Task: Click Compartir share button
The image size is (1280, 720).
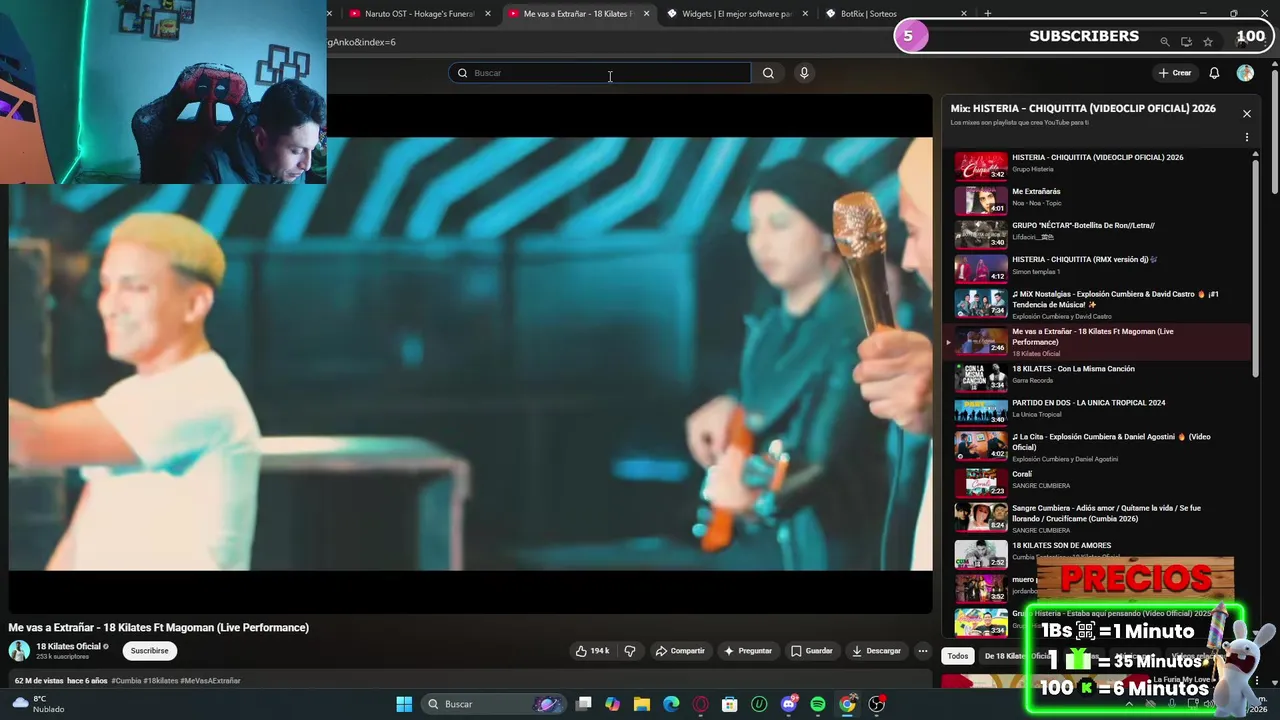Action: 680,651
